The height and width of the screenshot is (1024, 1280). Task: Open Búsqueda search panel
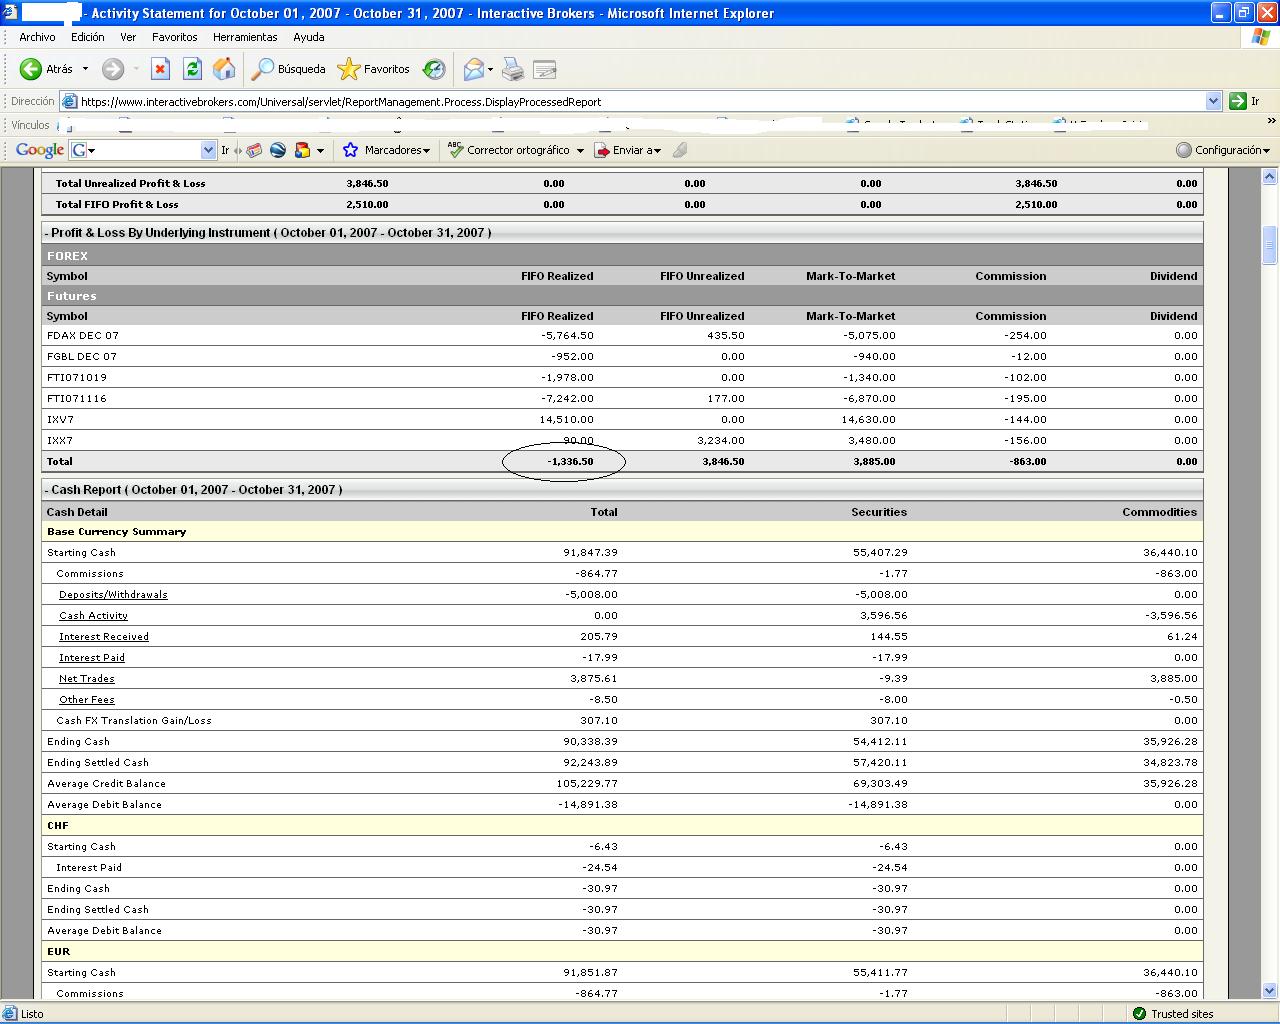coord(289,69)
